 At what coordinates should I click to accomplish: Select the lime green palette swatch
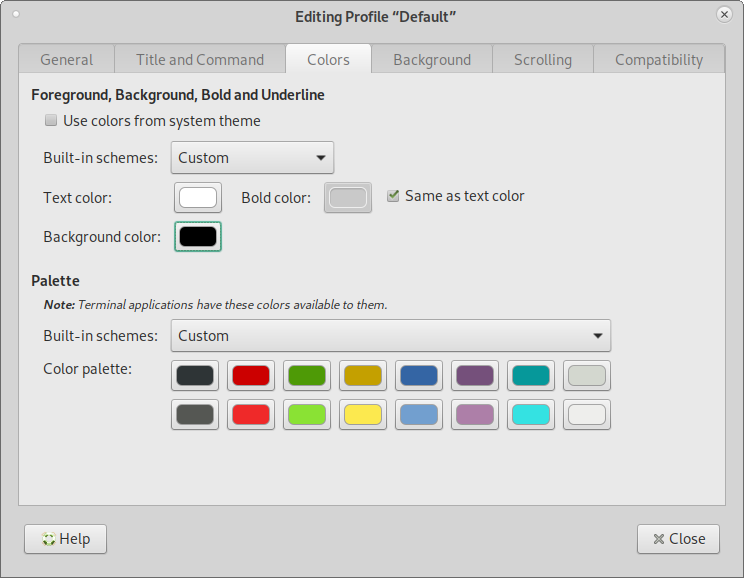point(307,414)
